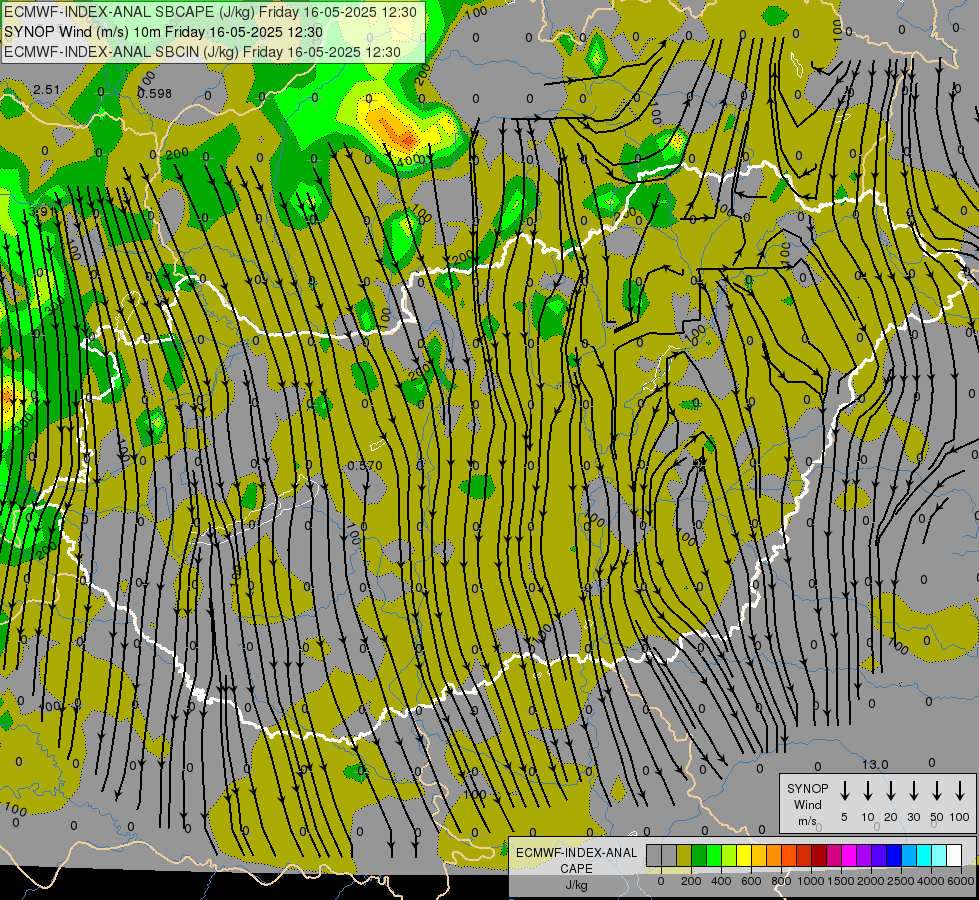979x900 pixels.
Task: Click the '6000' tick under CAPE colorbar
Action: tap(961, 881)
